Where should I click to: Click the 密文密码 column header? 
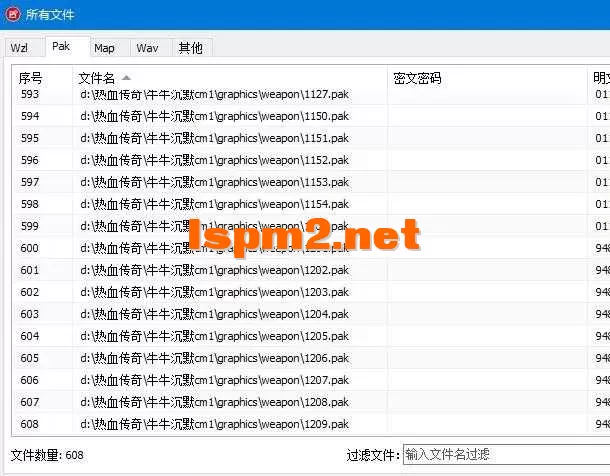(x=487, y=78)
